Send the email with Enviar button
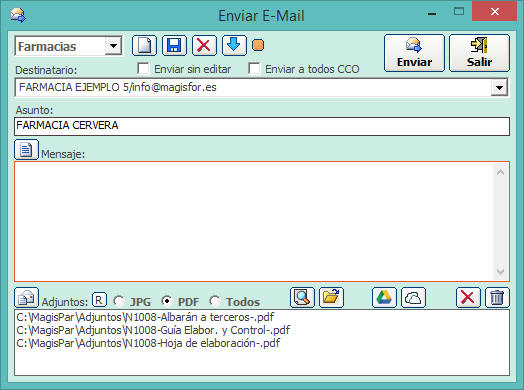524x390 pixels. click(414, 53)
